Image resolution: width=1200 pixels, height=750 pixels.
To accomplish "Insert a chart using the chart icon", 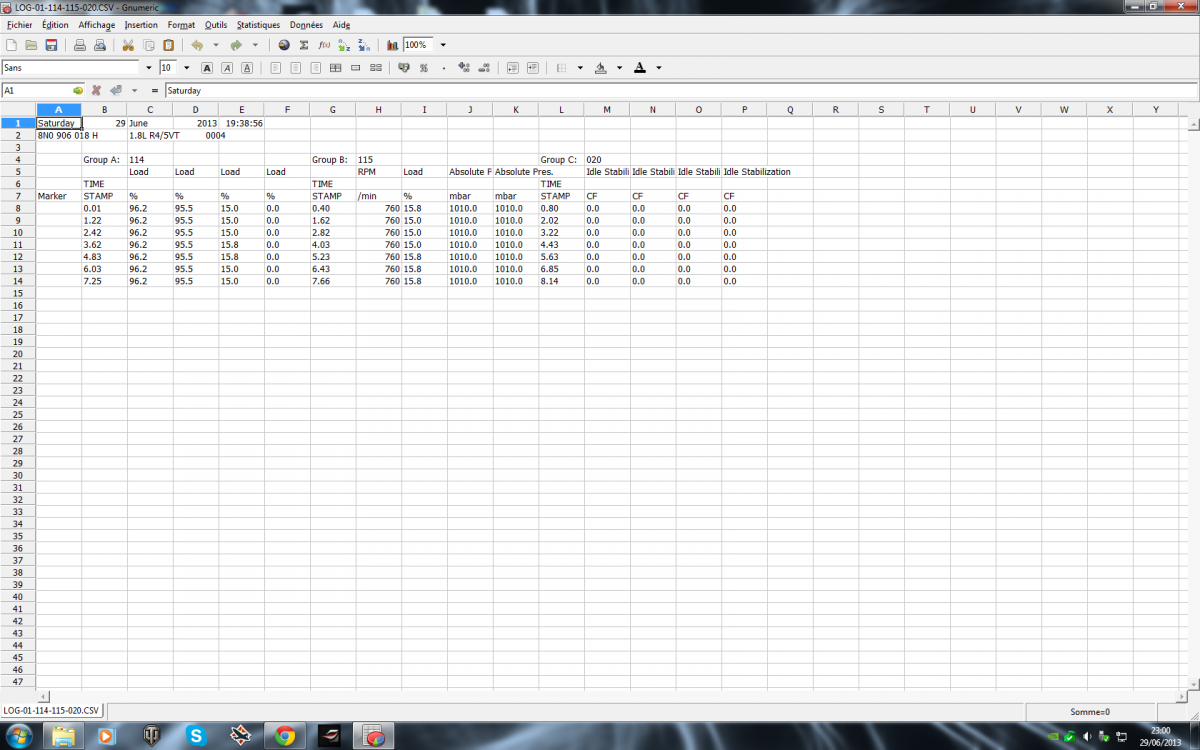I will [392, 45].
